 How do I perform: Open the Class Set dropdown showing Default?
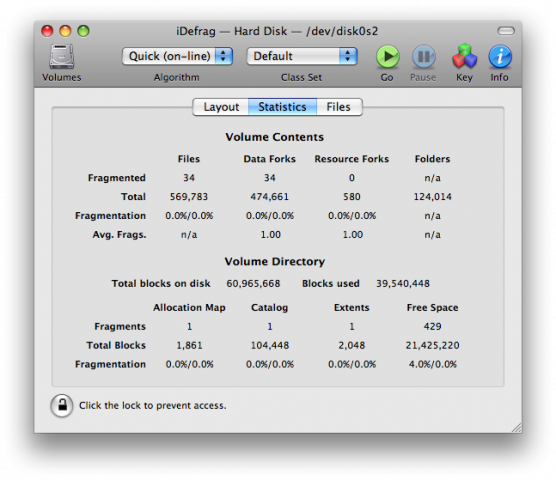point(302,56)
